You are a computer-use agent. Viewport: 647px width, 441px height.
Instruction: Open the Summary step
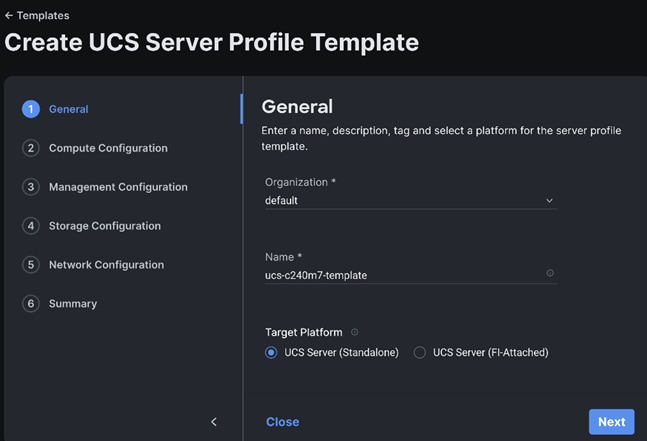click(60, 304)
